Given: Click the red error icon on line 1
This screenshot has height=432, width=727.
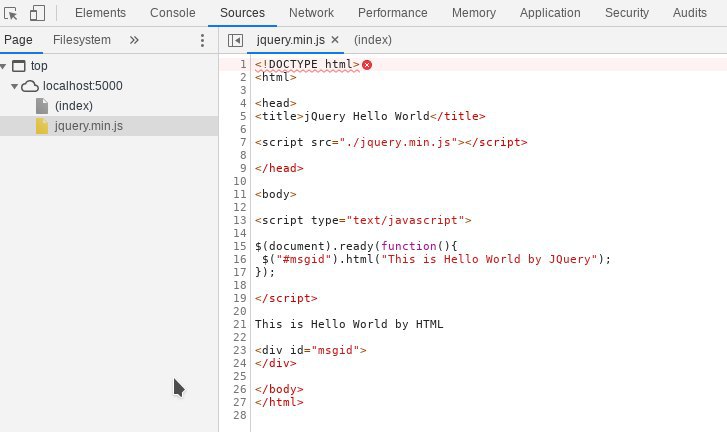Looking at the screenshot, I should pyautogui.click(x=367, y=65).
